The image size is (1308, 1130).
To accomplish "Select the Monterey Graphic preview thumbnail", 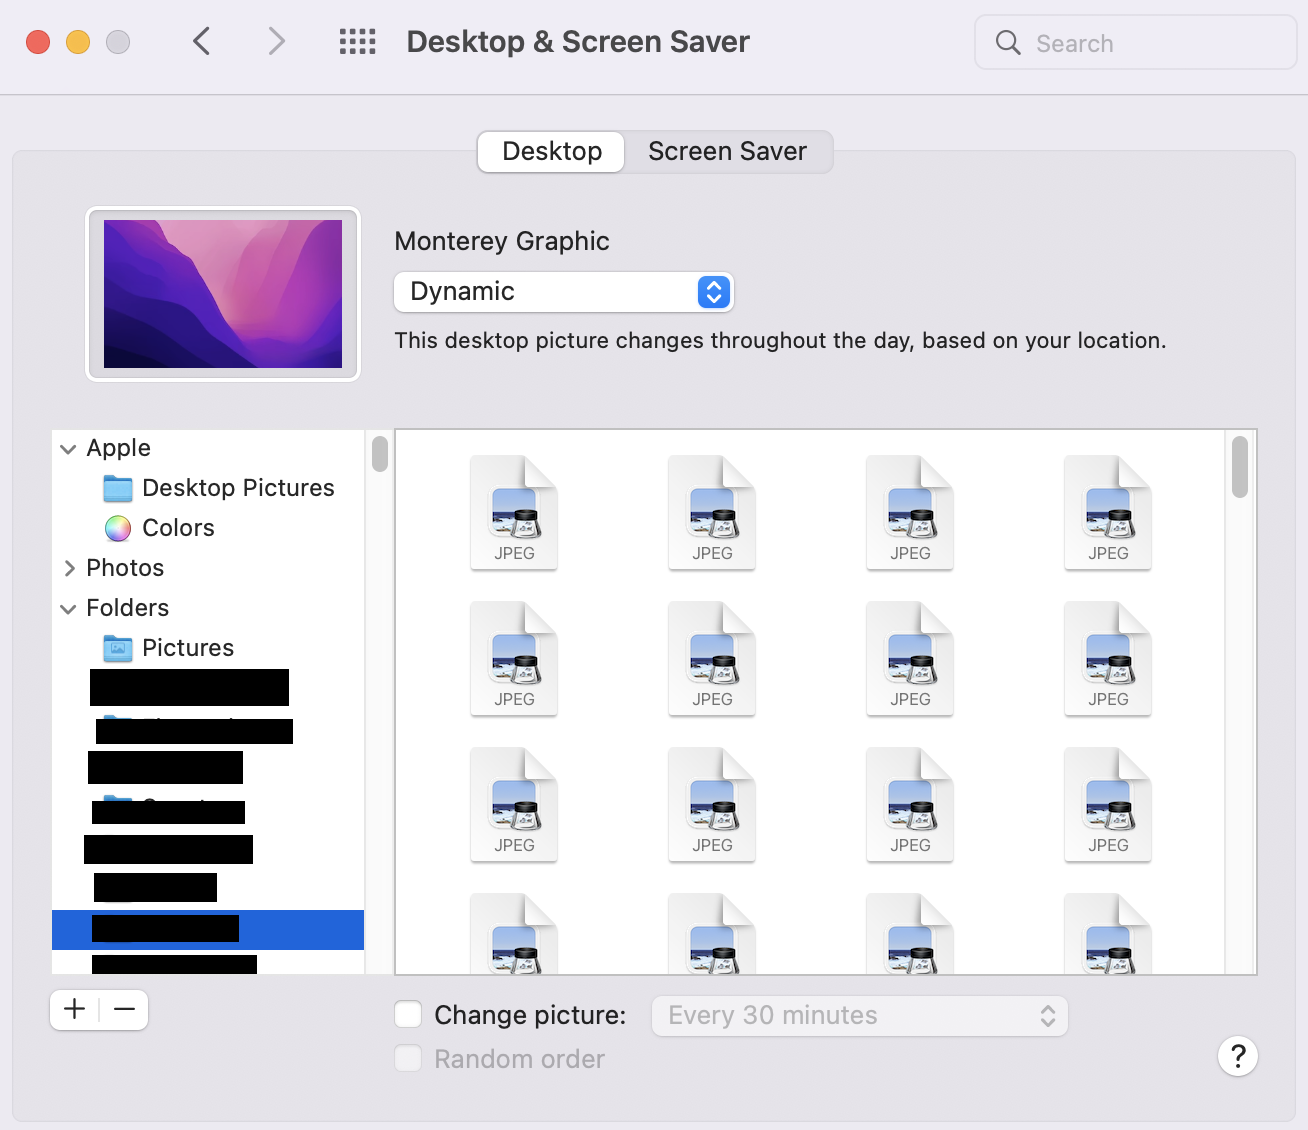I will [x=222, y=293].
